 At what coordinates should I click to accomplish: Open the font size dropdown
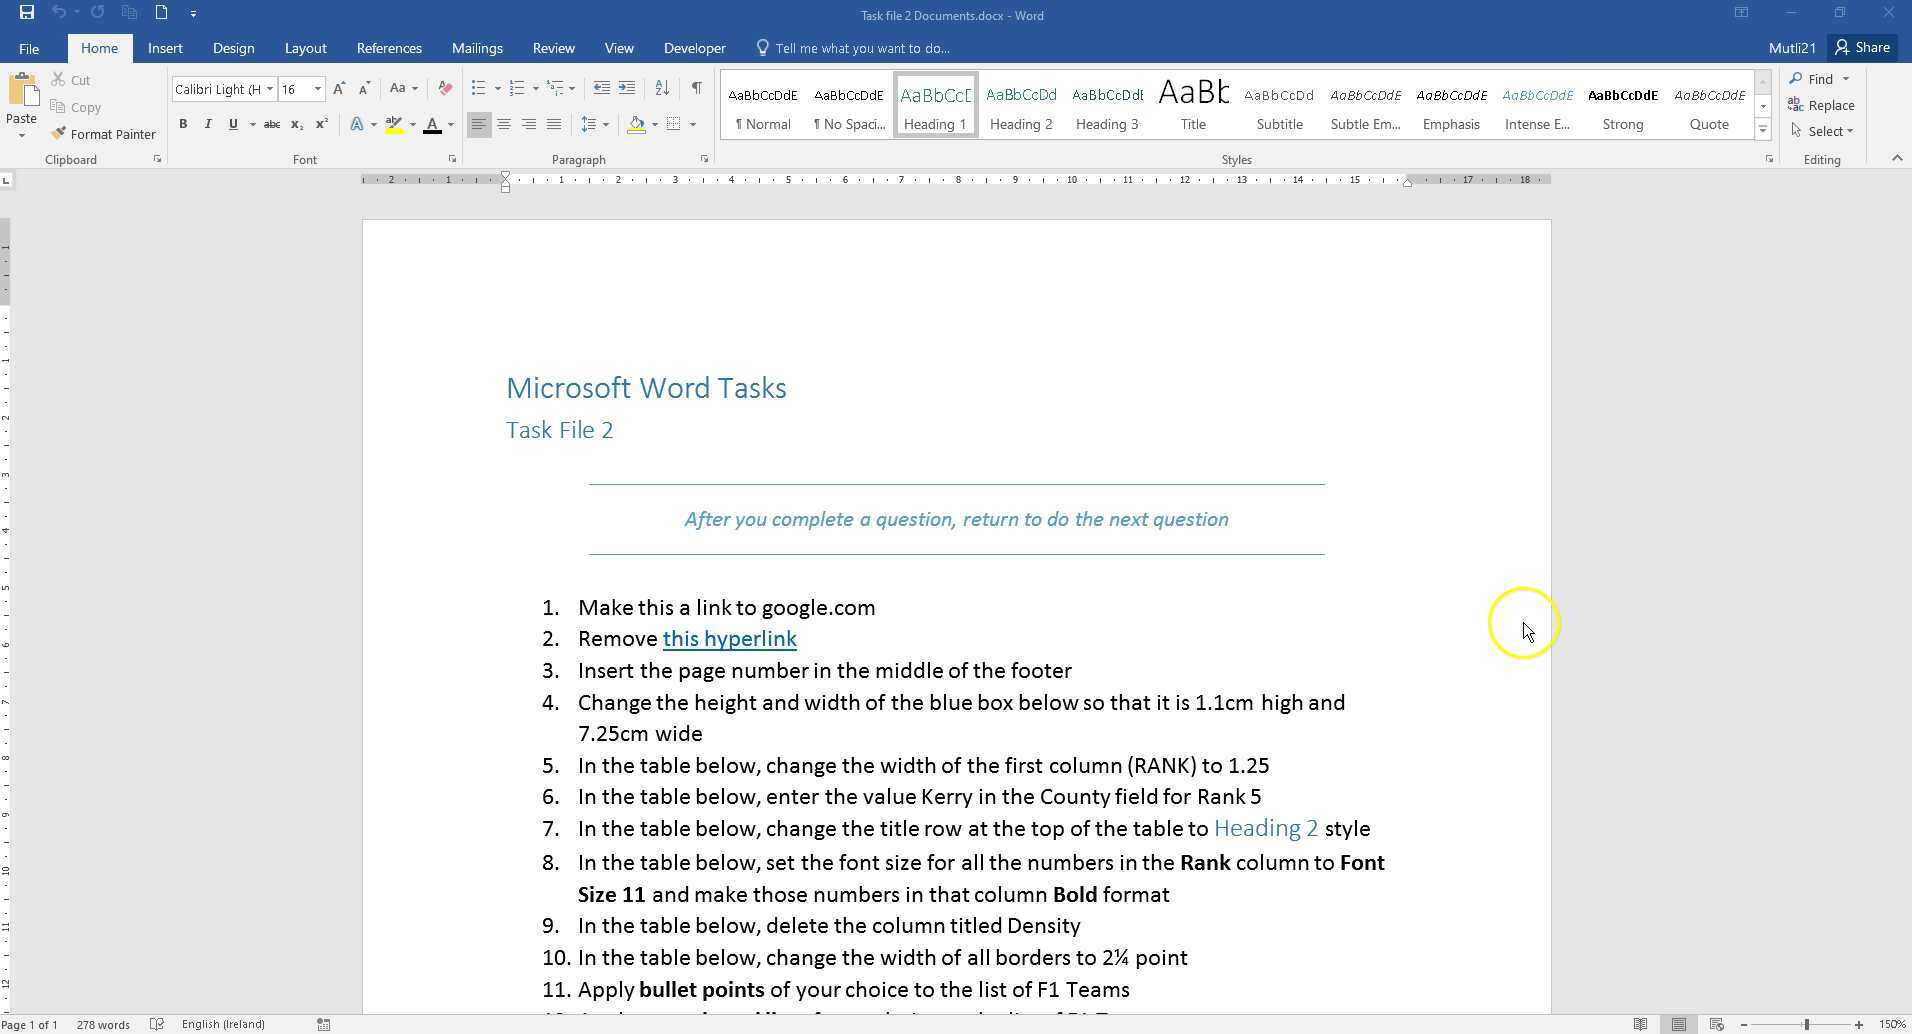coord(317,89)
